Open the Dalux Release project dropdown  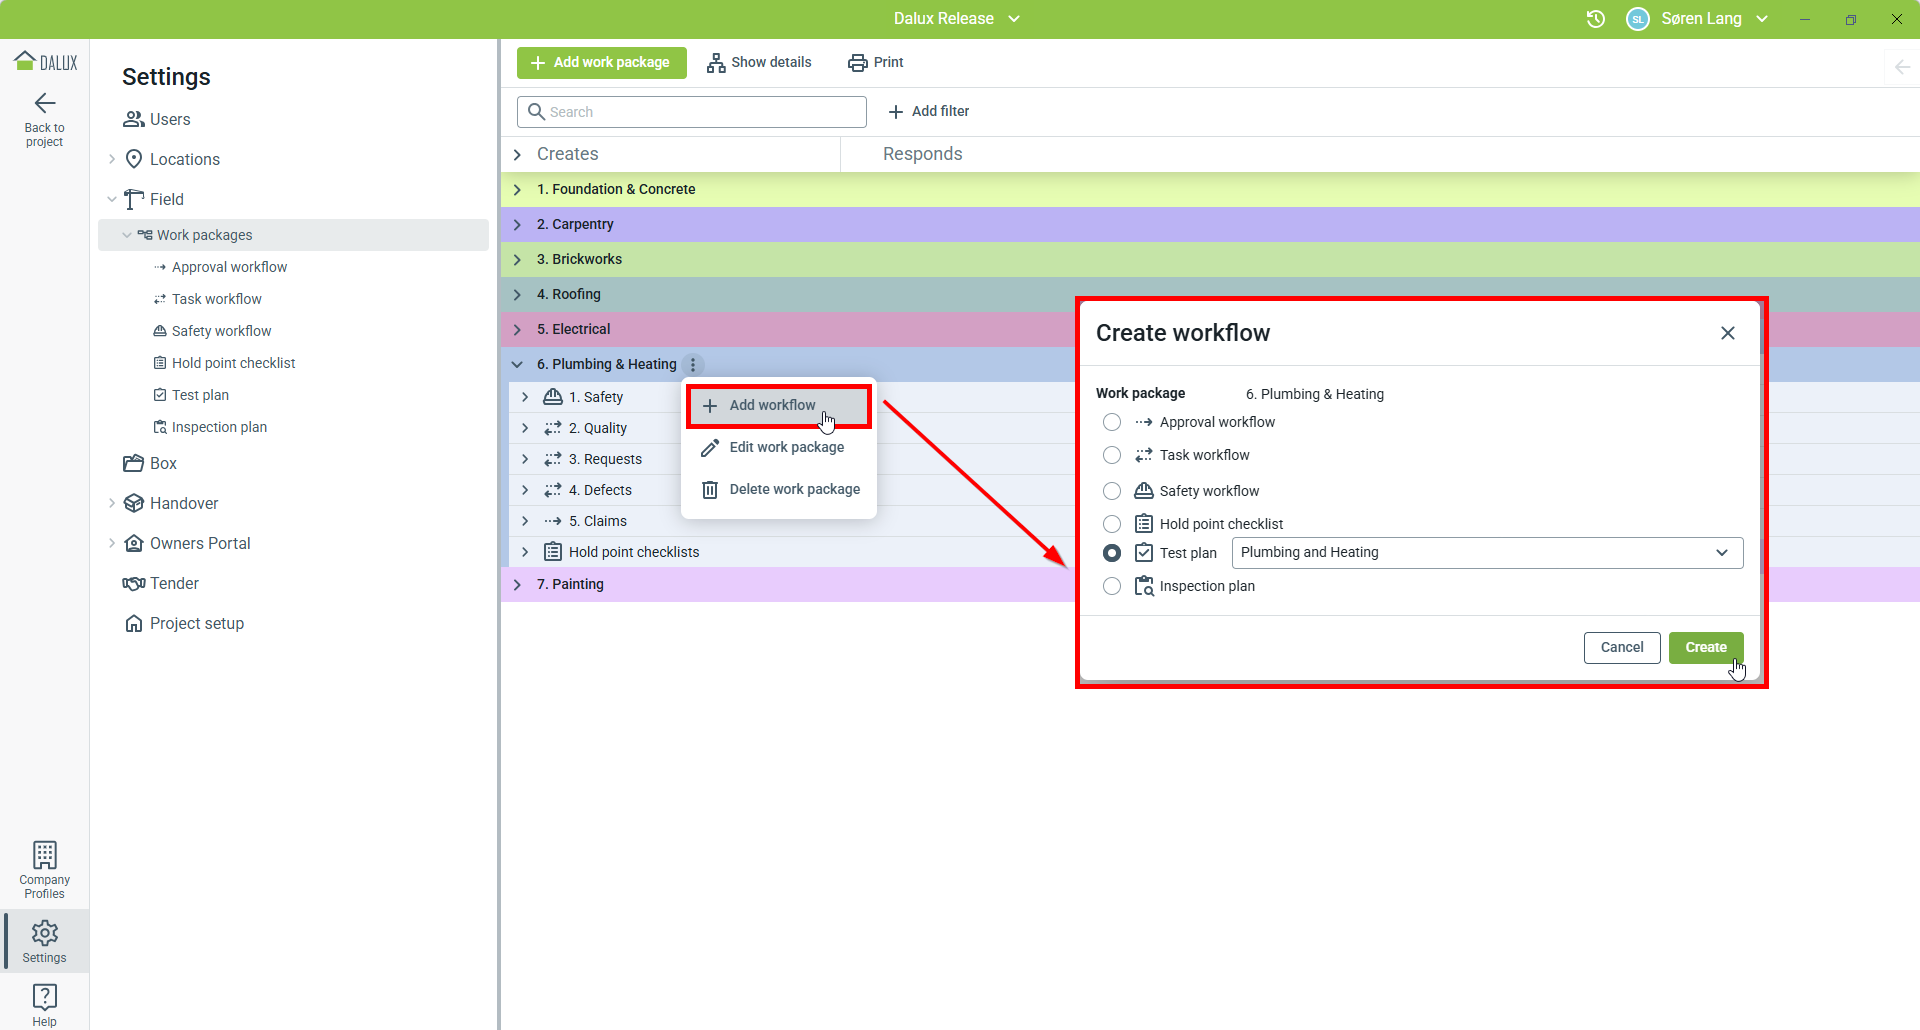point(957,19)
